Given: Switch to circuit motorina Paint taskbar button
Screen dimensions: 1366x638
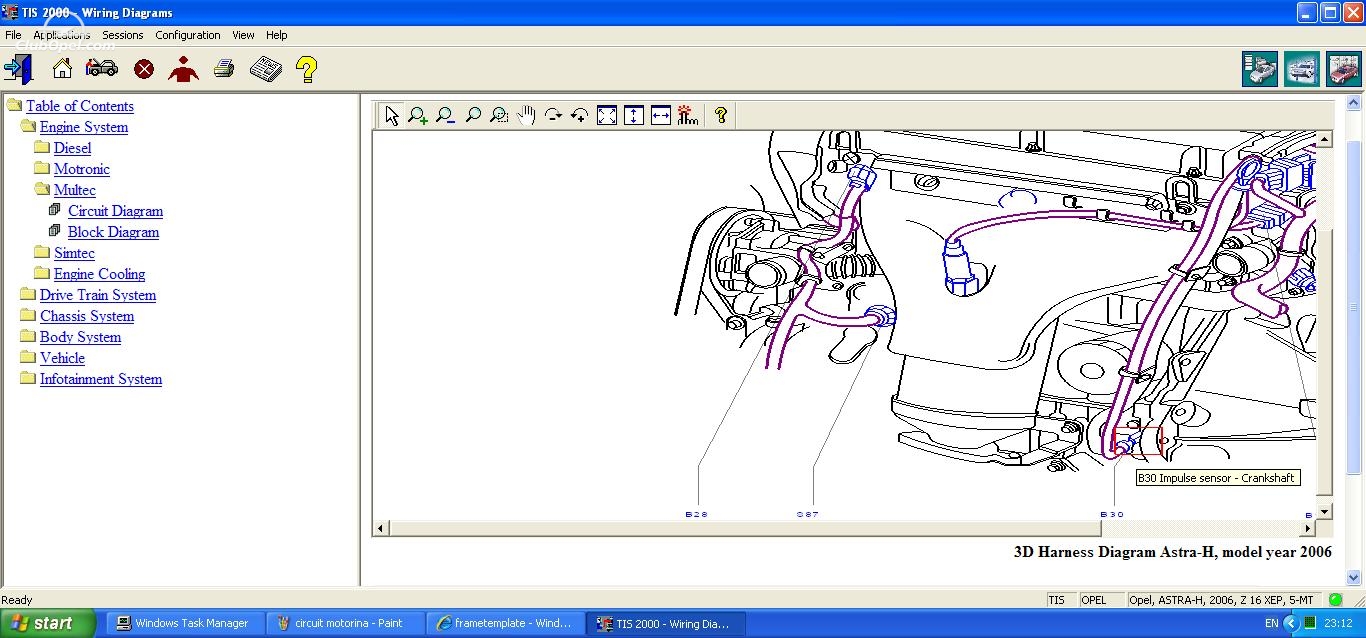Looking at the screenshot, I should tap(346, 623).
